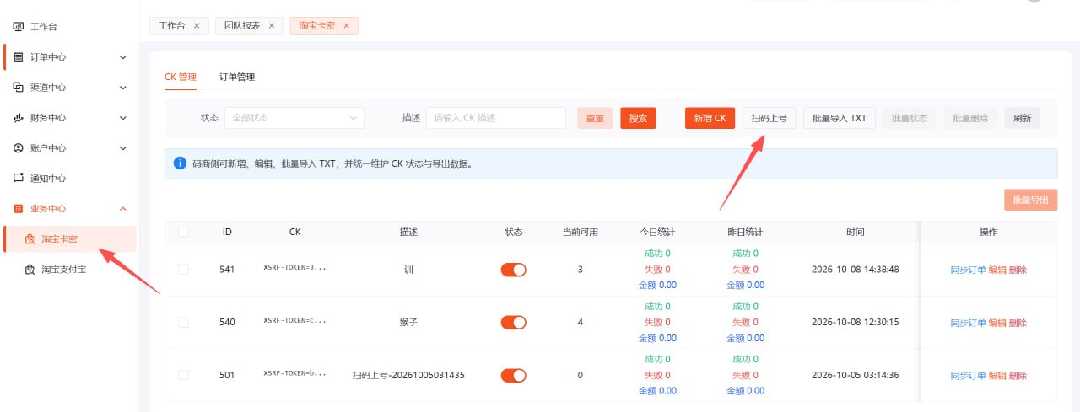Click the 渠道中心 sidebar icon
The height and width of the screenshot is (412, 1080).
coord(19,87)
